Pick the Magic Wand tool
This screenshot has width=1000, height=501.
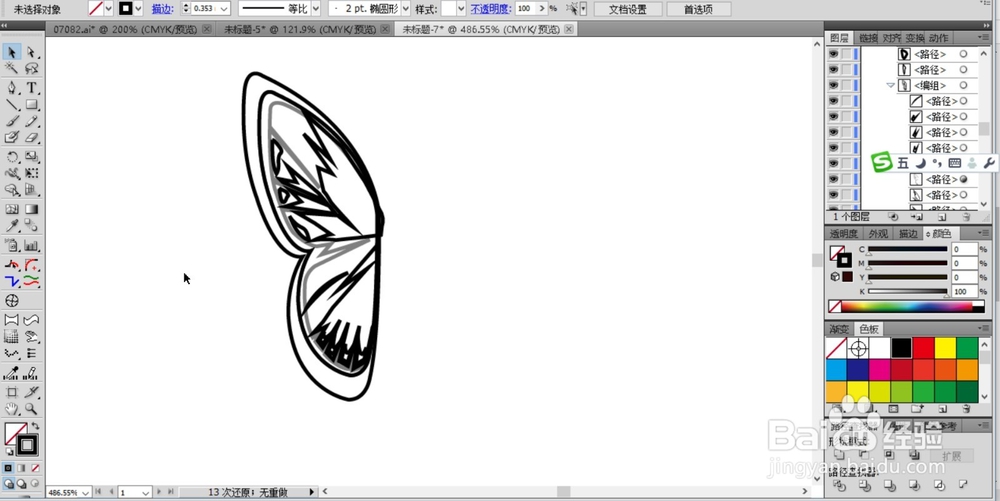11,68
